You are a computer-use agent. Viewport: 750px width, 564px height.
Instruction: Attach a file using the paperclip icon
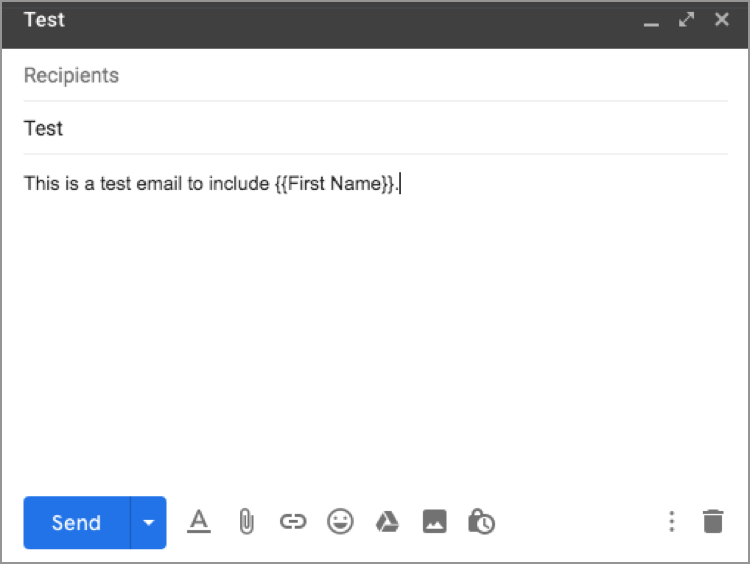(246, 522)
